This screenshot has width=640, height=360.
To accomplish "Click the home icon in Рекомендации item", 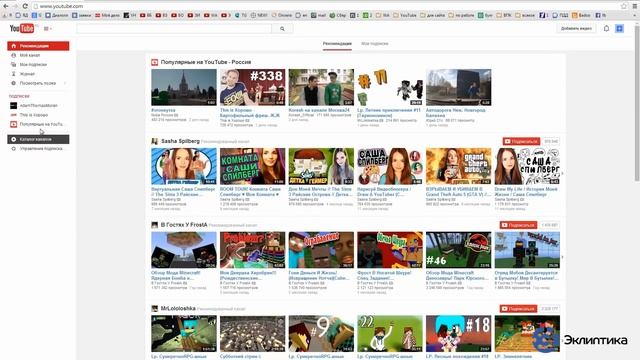I will tap(13, 46).
